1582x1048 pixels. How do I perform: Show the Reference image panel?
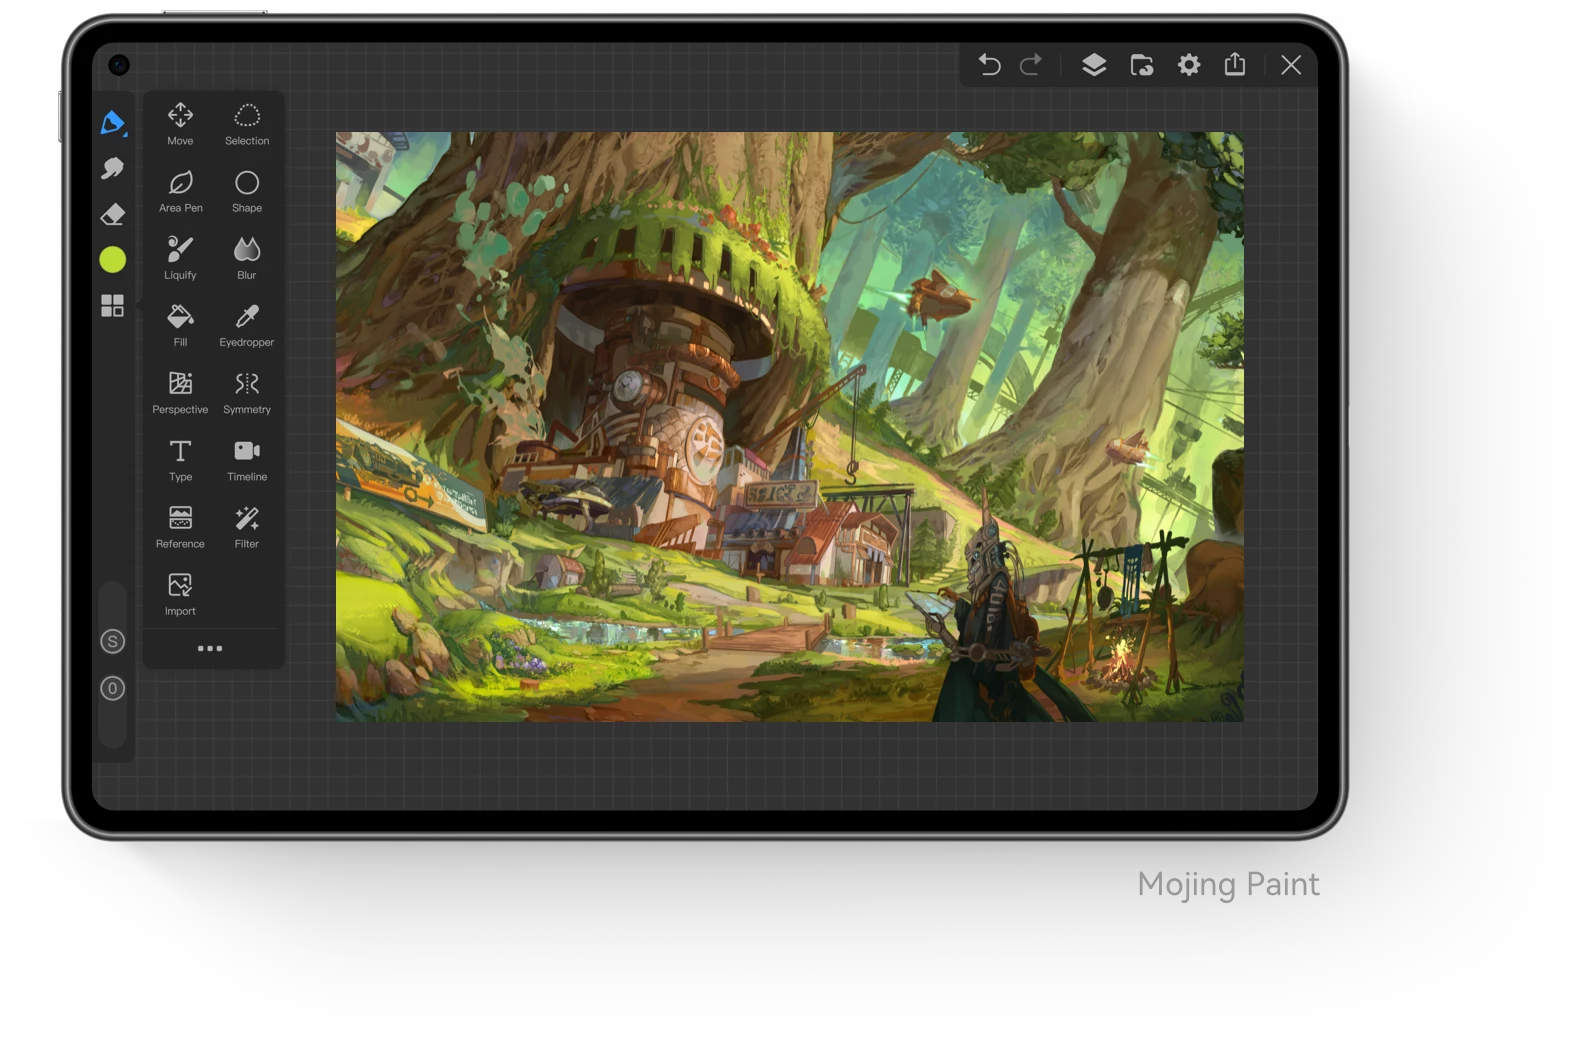pyautogui.click(x=180, y=527)
